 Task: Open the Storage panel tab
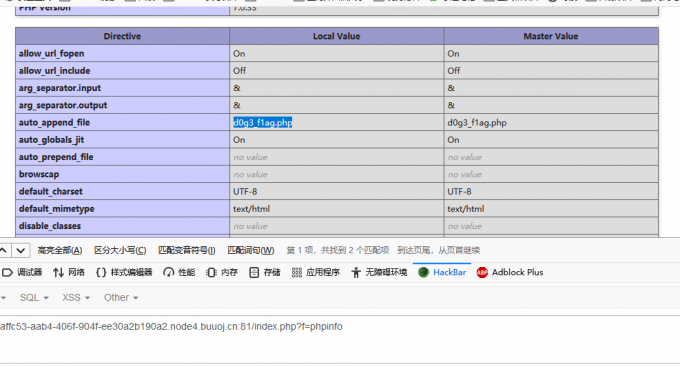pos(265,272)
